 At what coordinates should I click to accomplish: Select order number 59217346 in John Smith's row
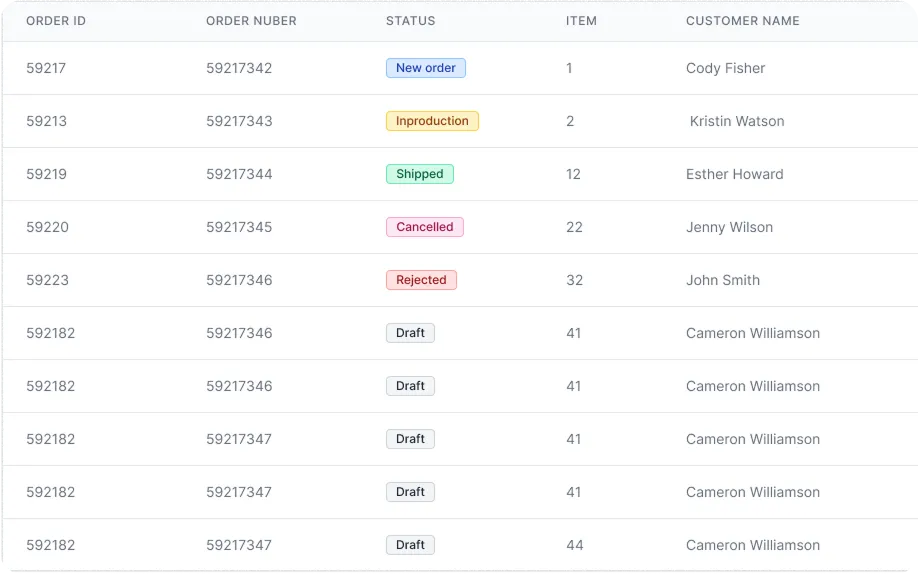coord(239,280)
